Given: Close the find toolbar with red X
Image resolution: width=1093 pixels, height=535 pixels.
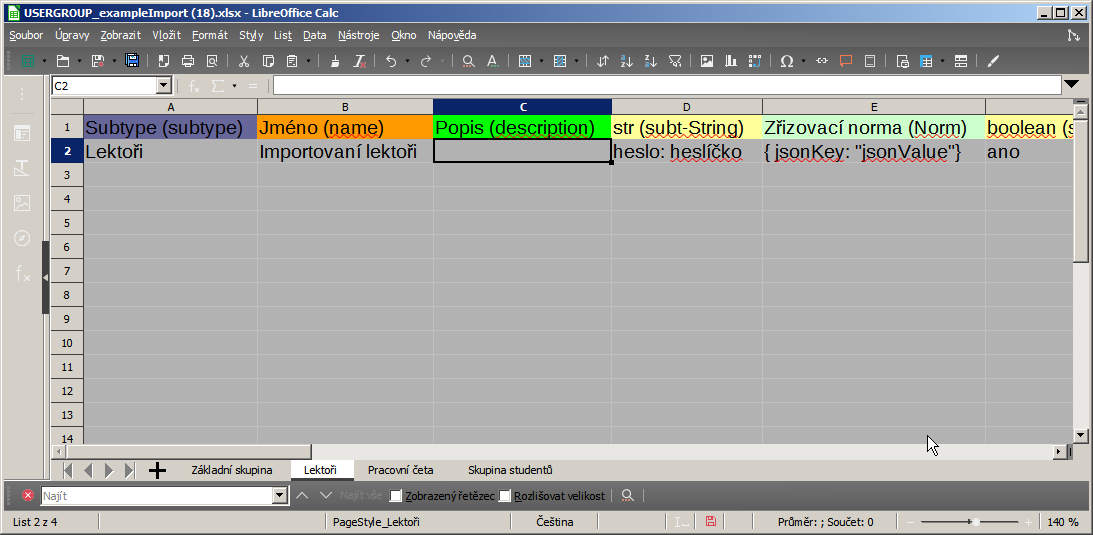Looking at the screenshot, I should coord(28,495).
